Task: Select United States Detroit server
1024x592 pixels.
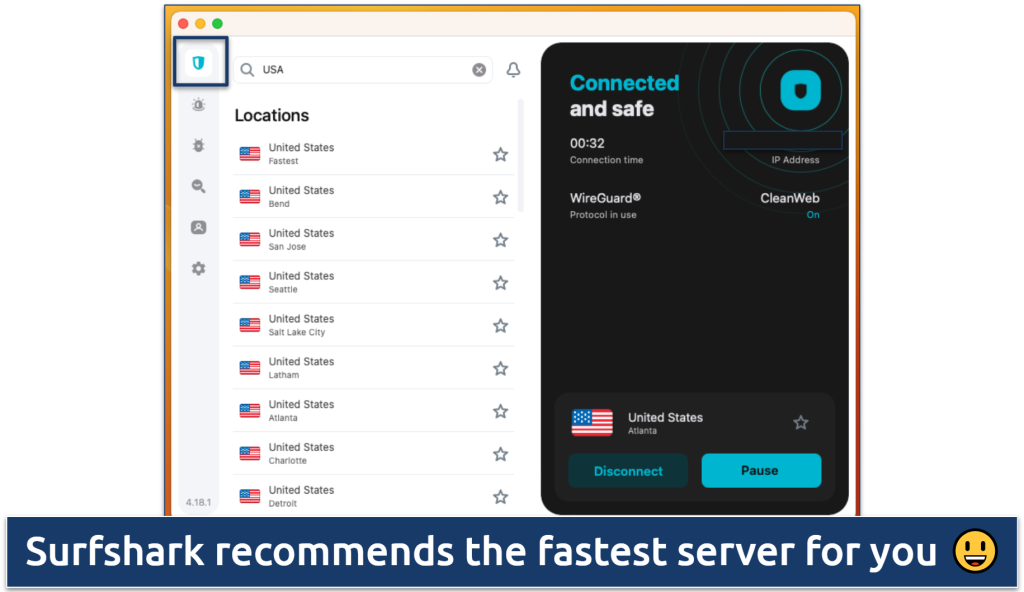Action: pos(374,495)
